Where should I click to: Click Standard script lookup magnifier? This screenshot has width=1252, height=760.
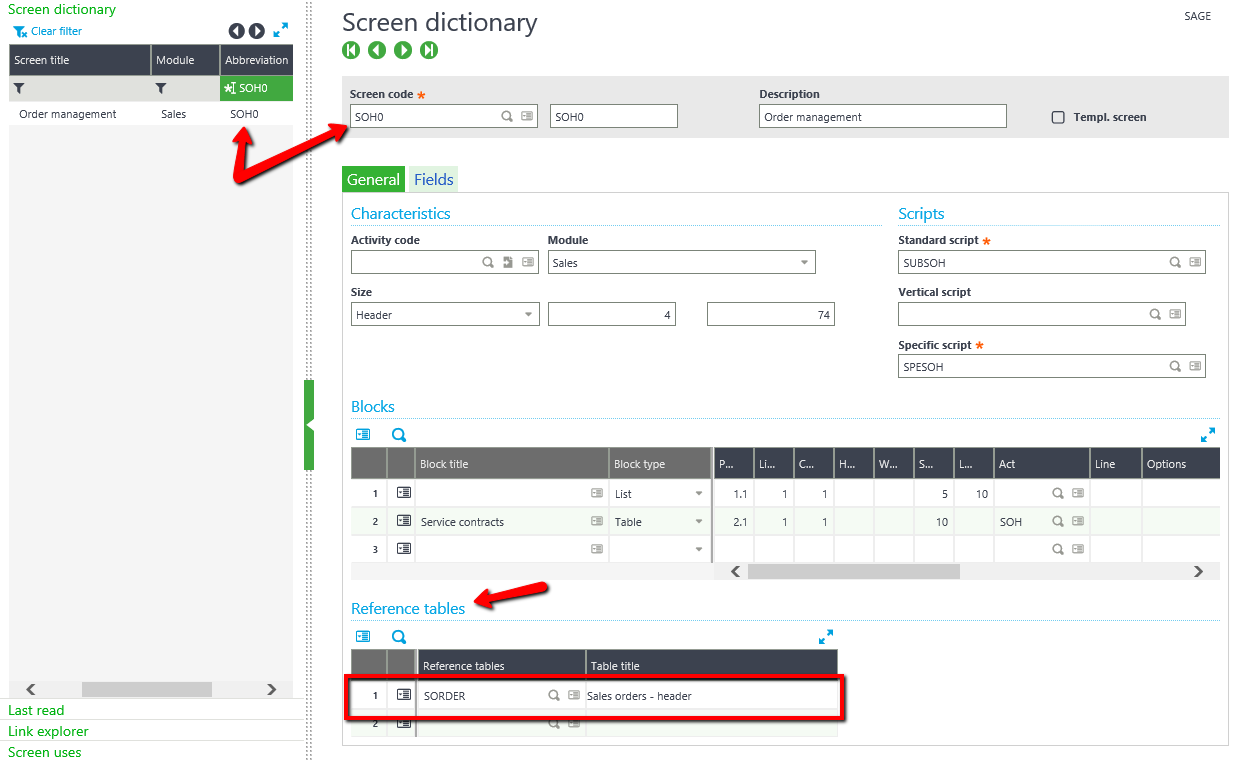(x=1176, y=263)
